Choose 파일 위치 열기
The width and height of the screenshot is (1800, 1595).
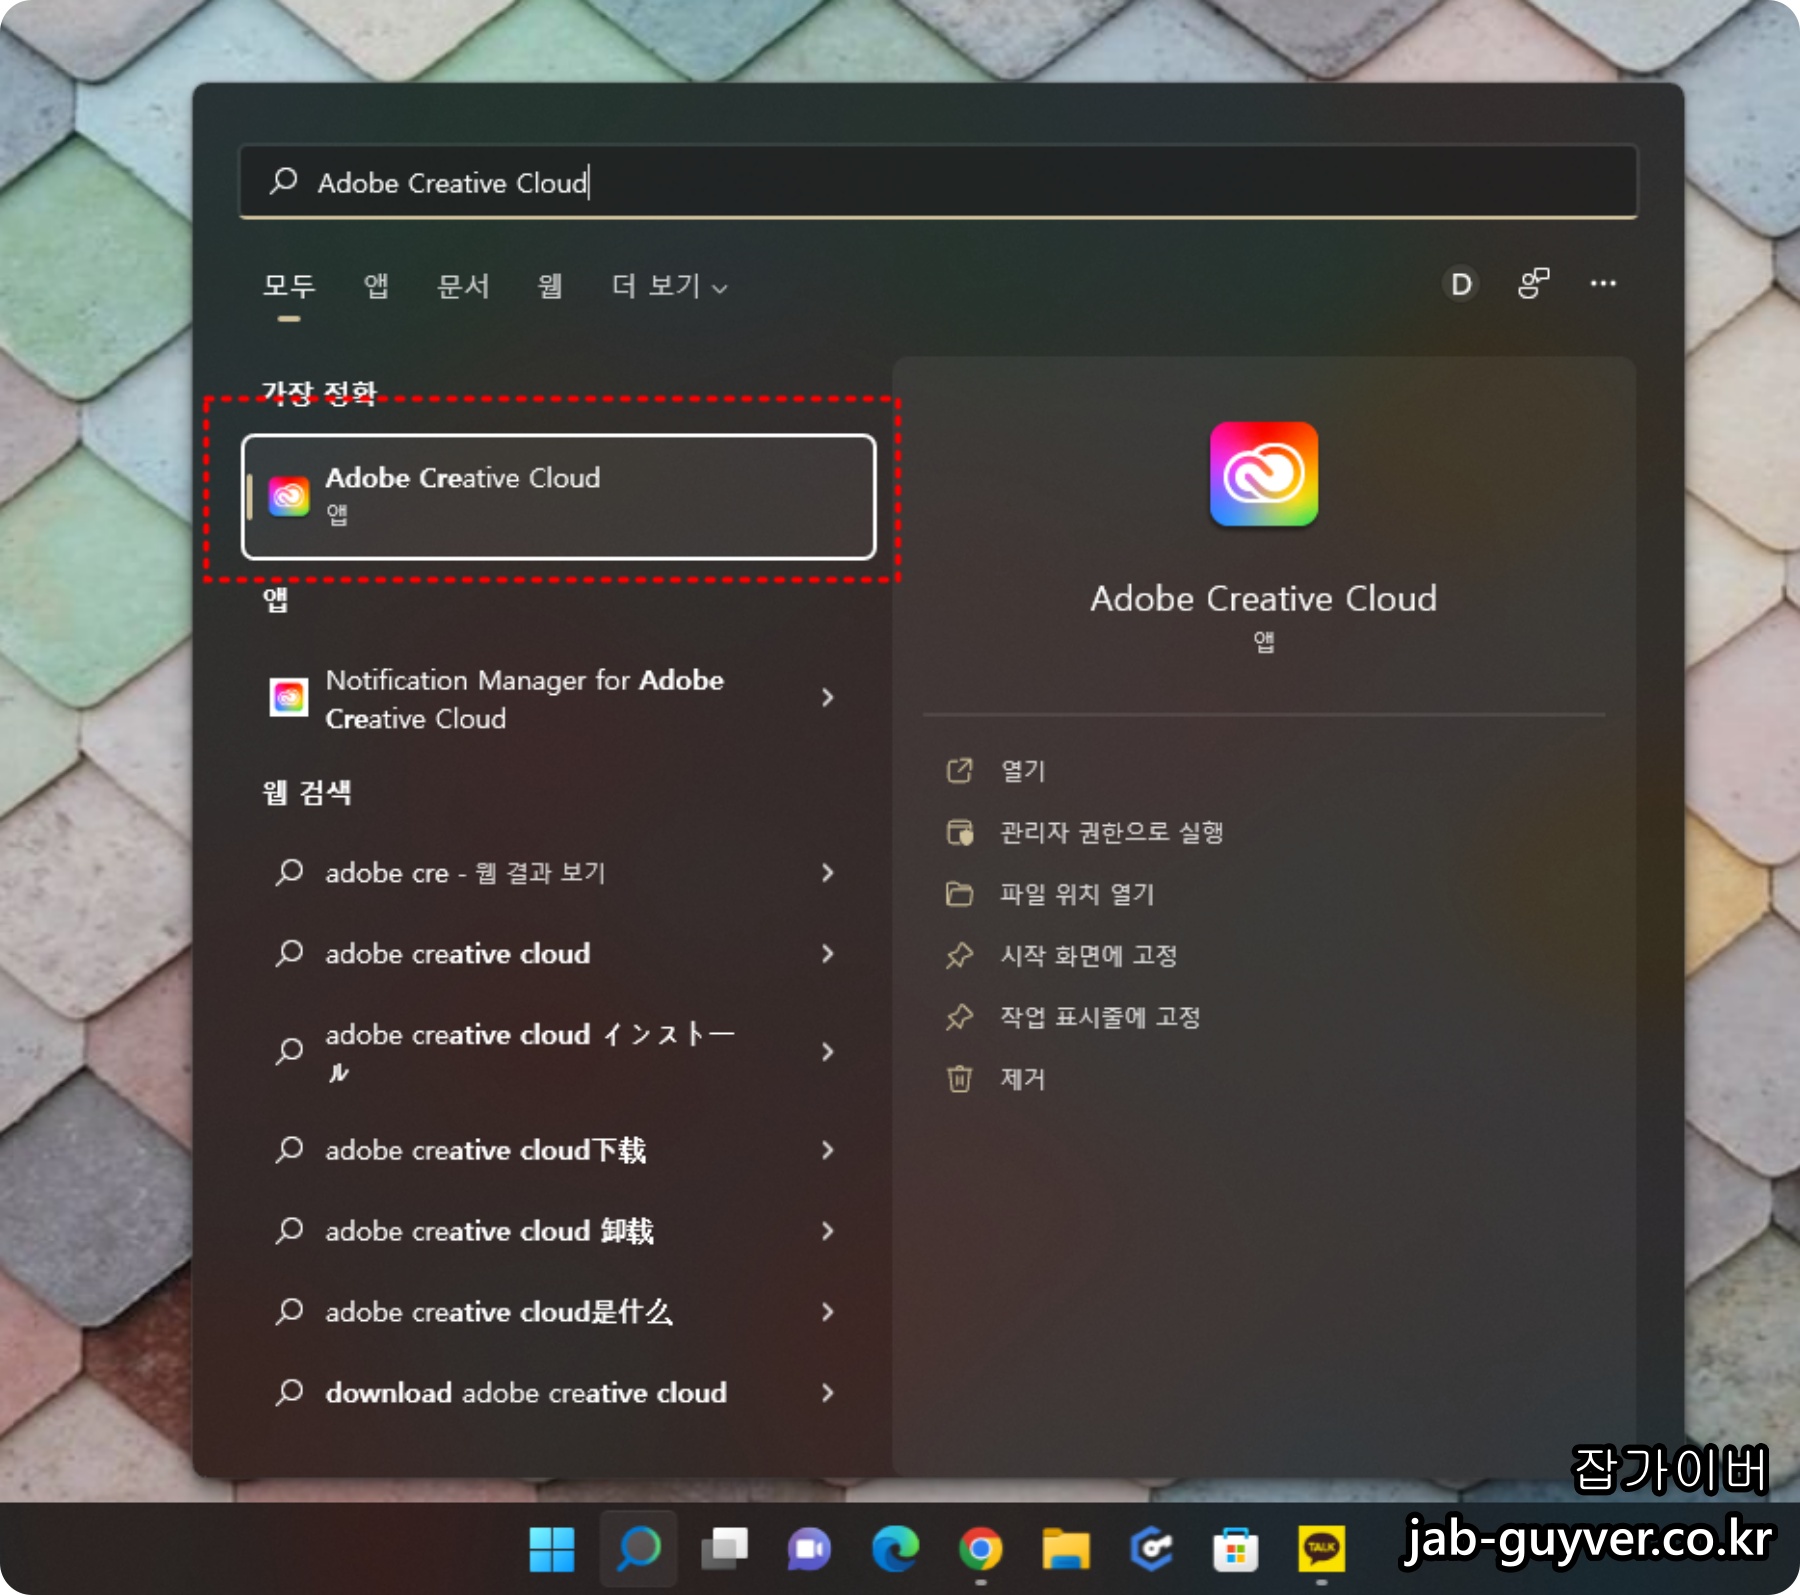1078,894
